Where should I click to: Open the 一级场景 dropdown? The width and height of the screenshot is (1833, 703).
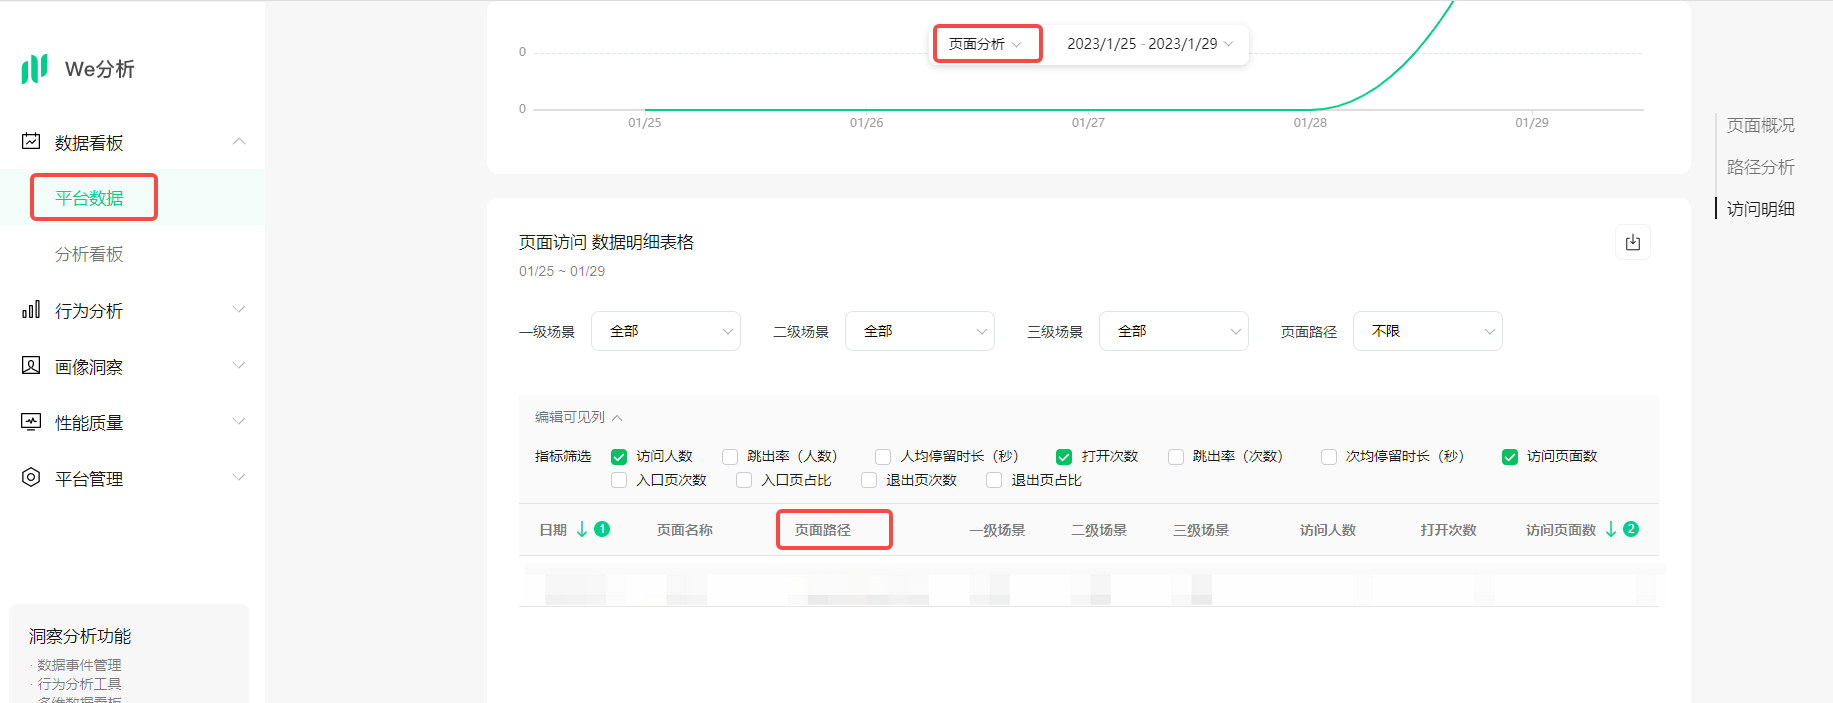665,331
